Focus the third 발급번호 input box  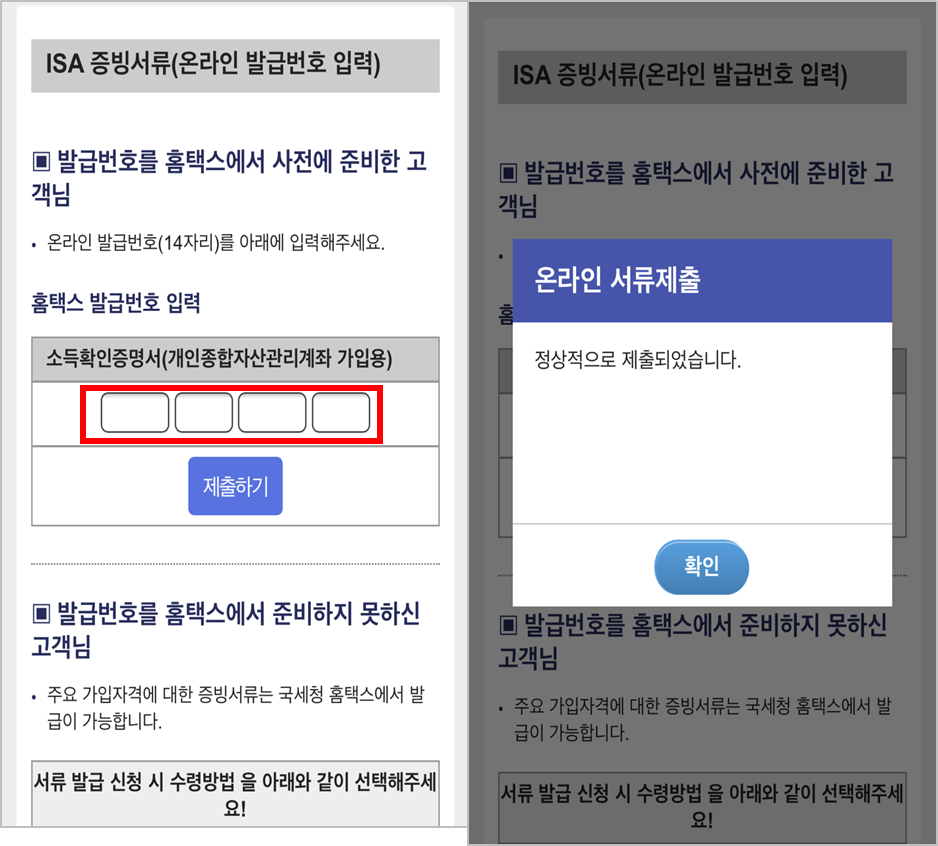coord(272,412)
